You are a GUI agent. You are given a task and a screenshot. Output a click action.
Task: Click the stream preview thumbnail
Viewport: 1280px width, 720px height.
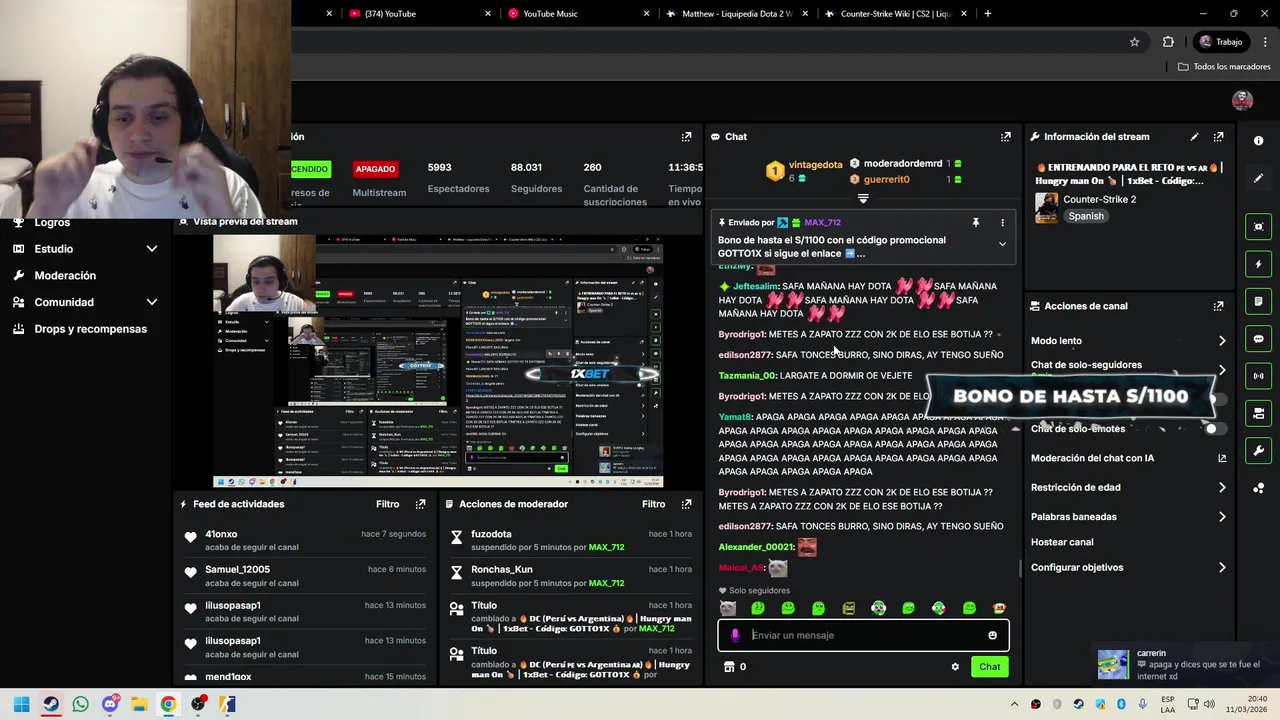(x=438, y=361)
